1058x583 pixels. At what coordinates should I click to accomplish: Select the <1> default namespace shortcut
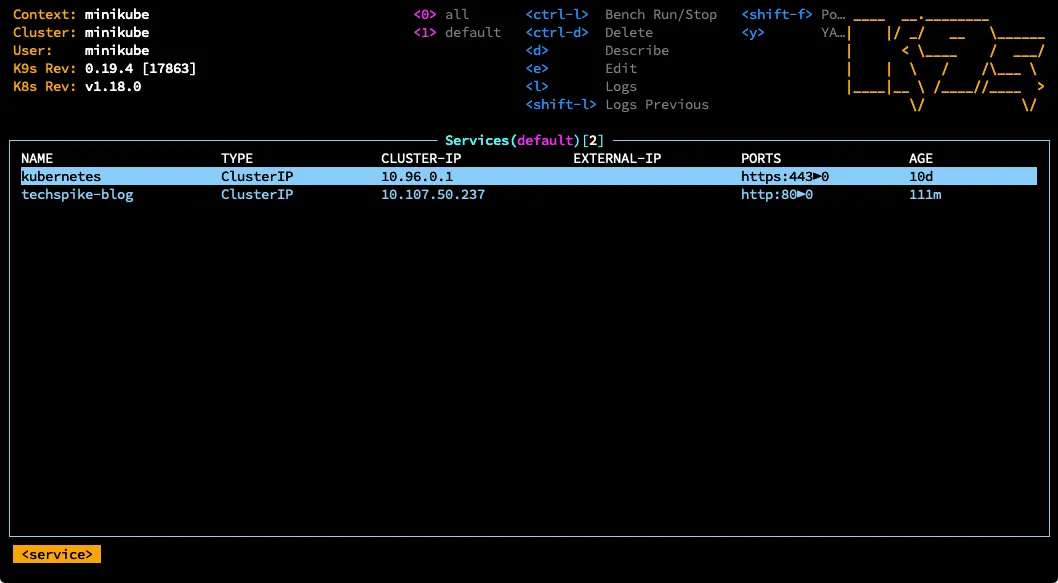coord(457,32)
